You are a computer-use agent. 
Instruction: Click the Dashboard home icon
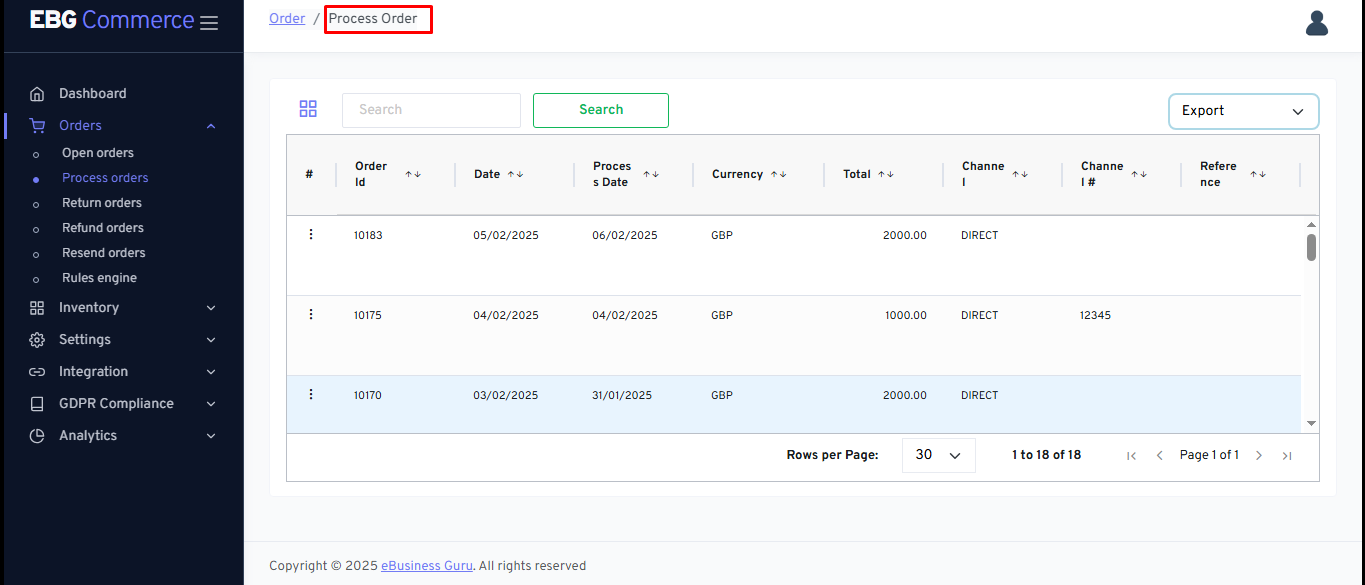pyautogui.click(x=37, y=92)
